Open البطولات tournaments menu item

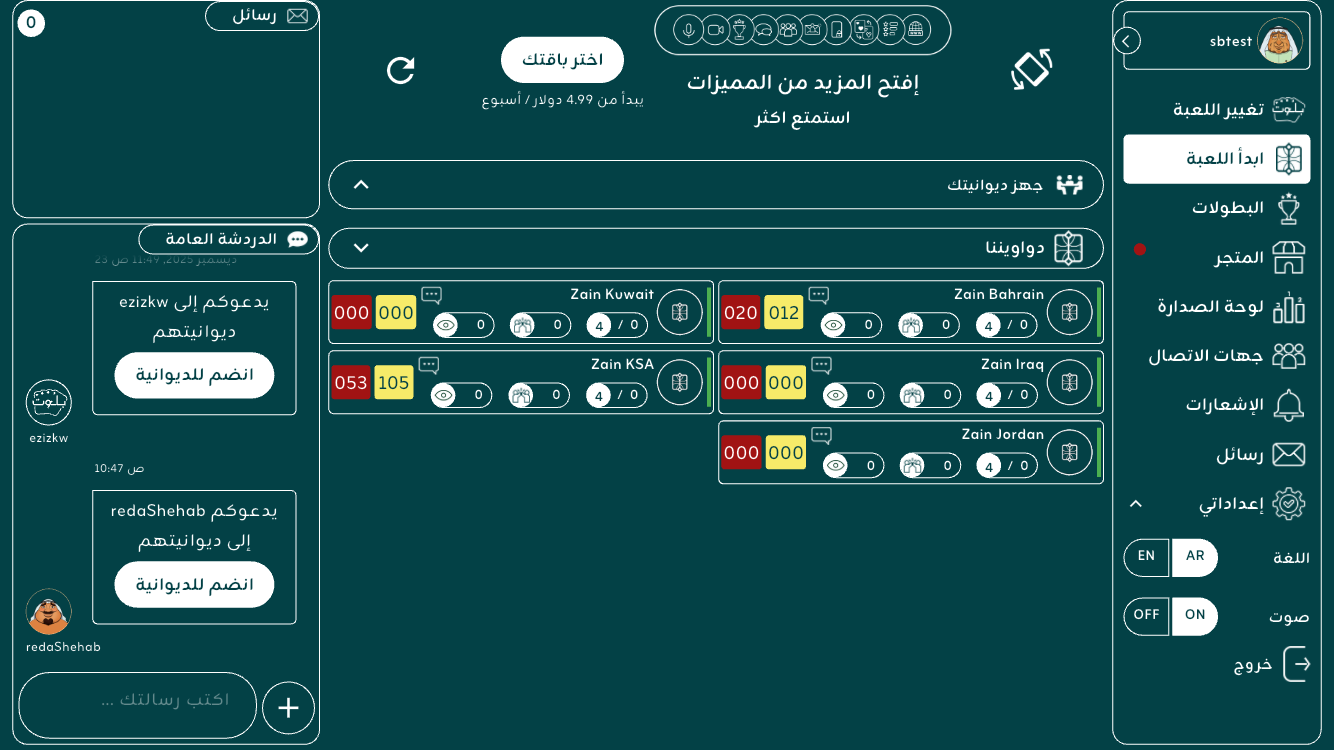pyautogui.click(x=1228, y=208)
